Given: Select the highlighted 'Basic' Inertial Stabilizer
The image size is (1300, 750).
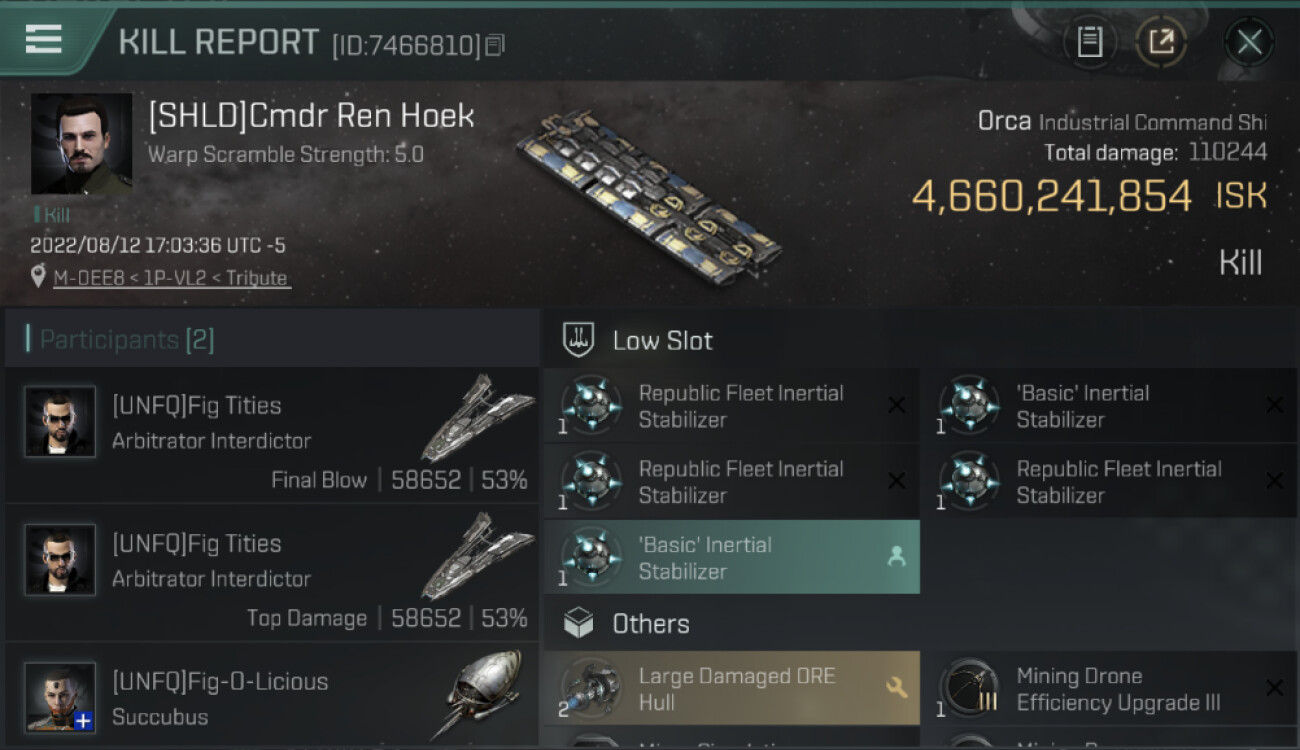Looking at the screenshot, I should (x=731, y=558).
